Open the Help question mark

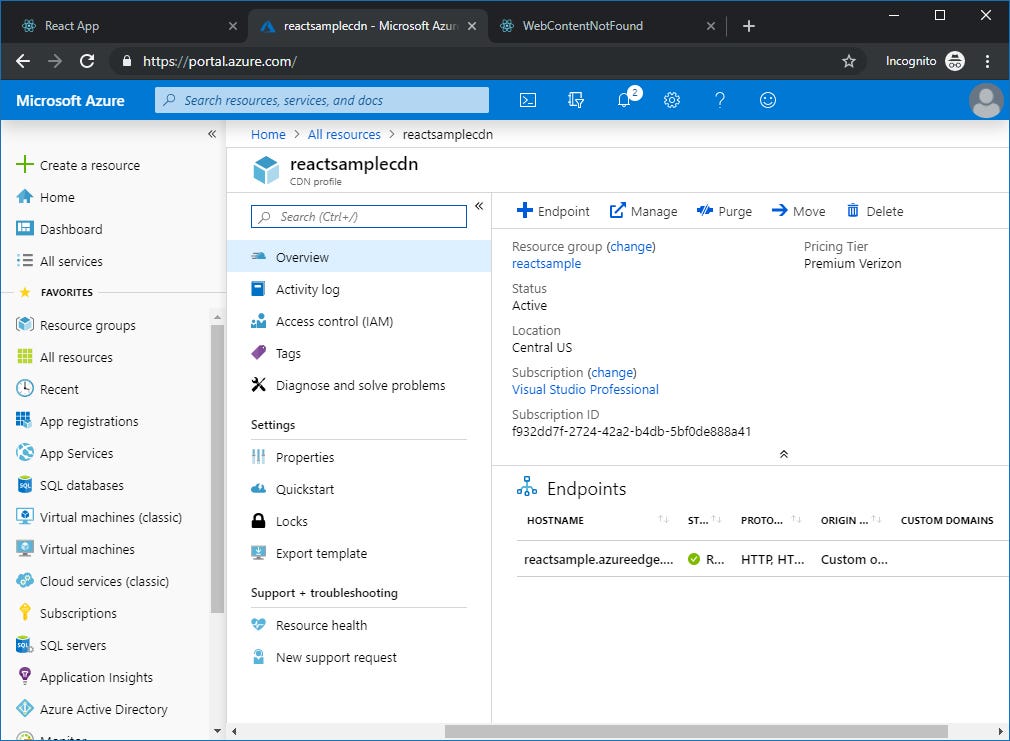720,100
